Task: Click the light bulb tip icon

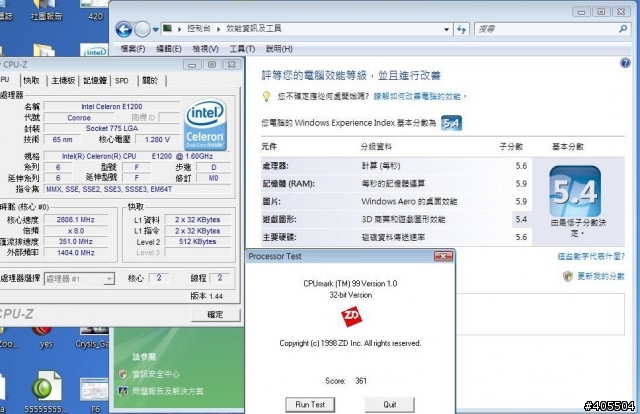Action: click(x=267, y=96)
